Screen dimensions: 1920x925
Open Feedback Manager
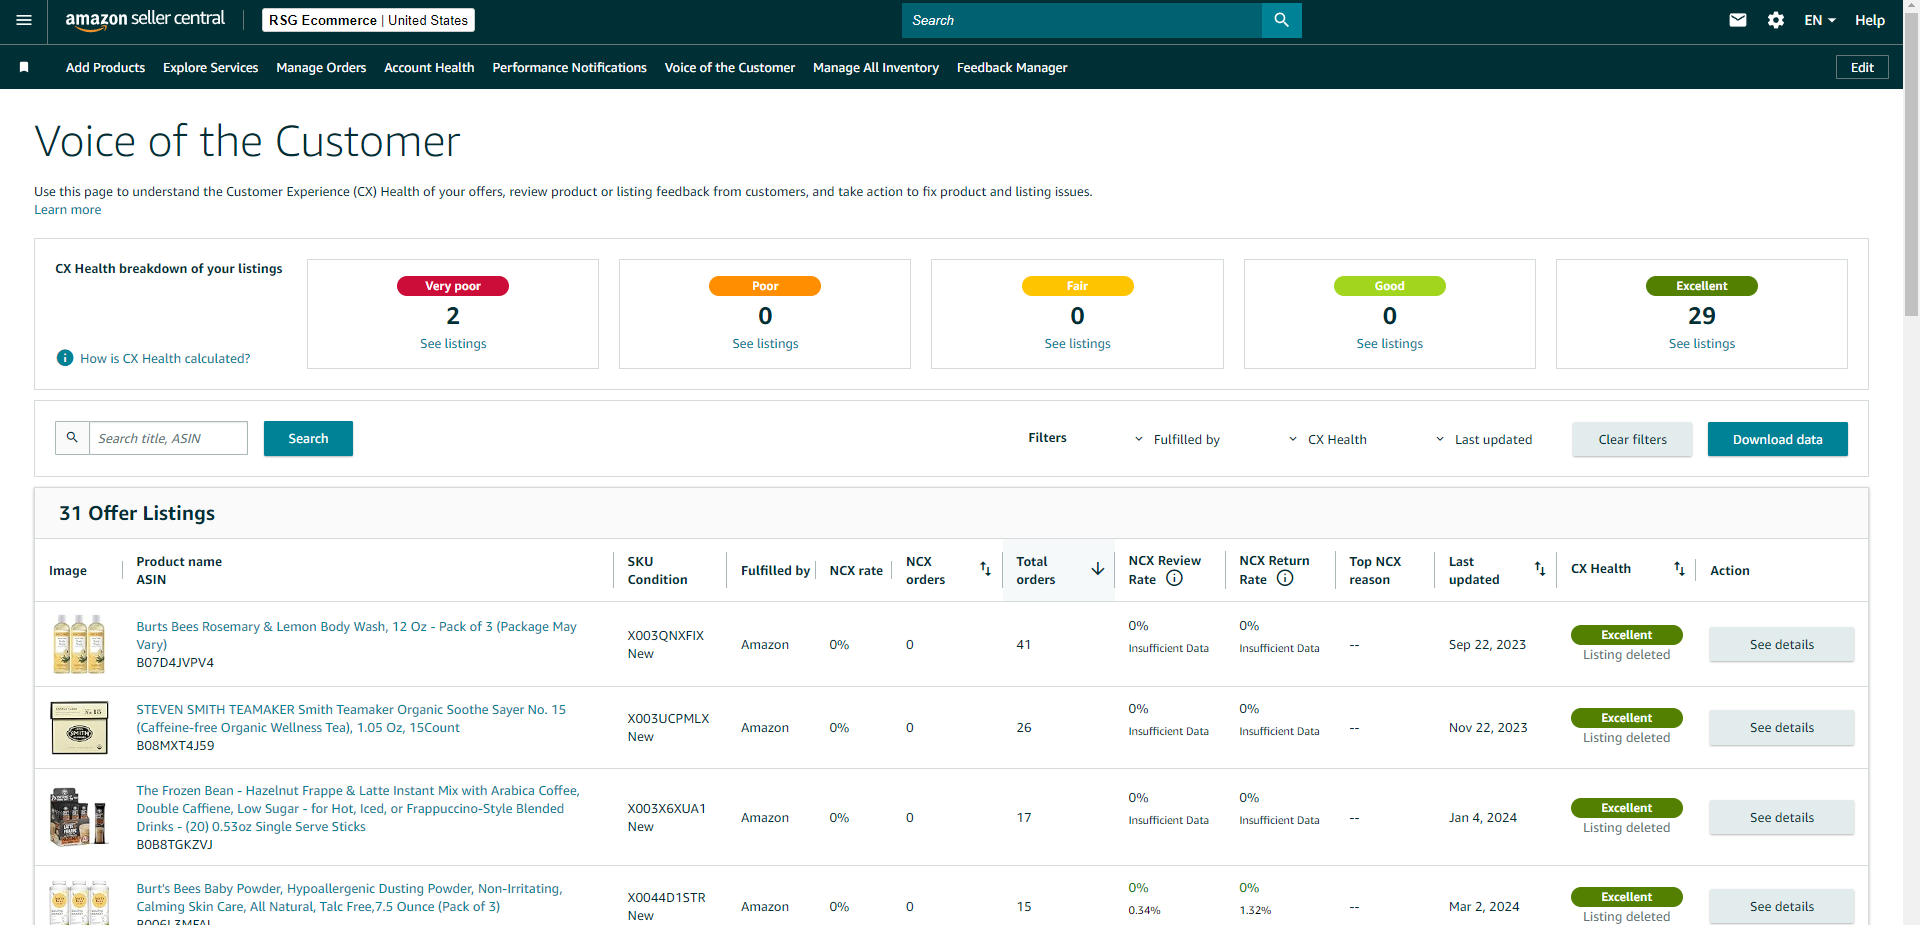coord(1012,67)
